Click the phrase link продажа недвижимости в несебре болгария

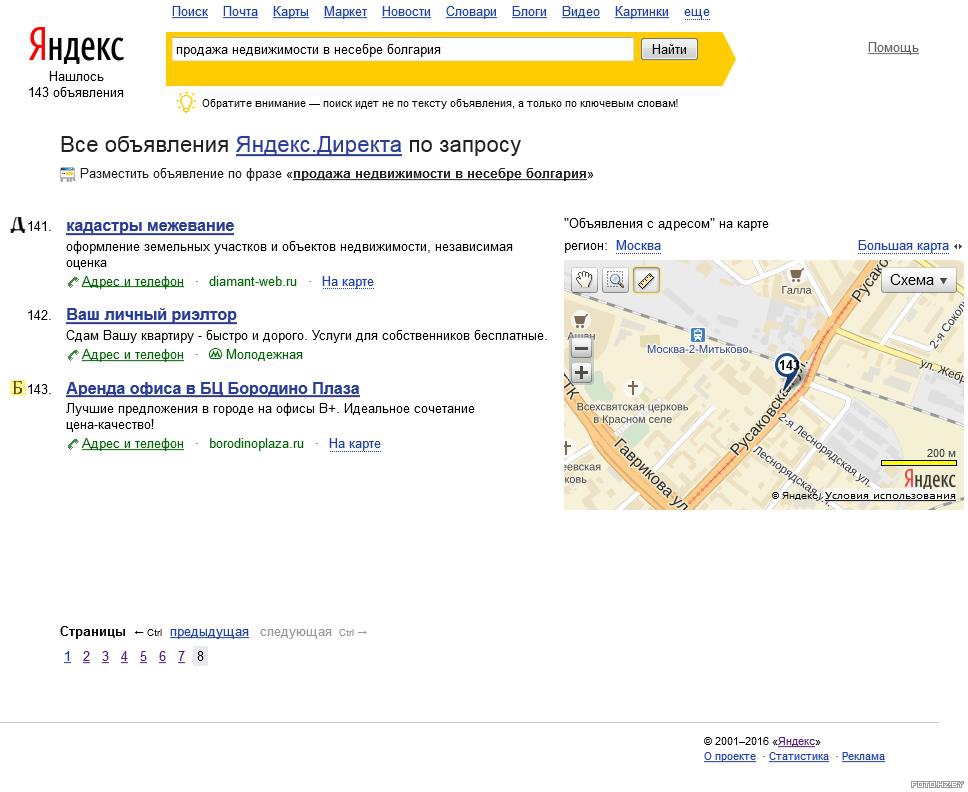(440, 173)
